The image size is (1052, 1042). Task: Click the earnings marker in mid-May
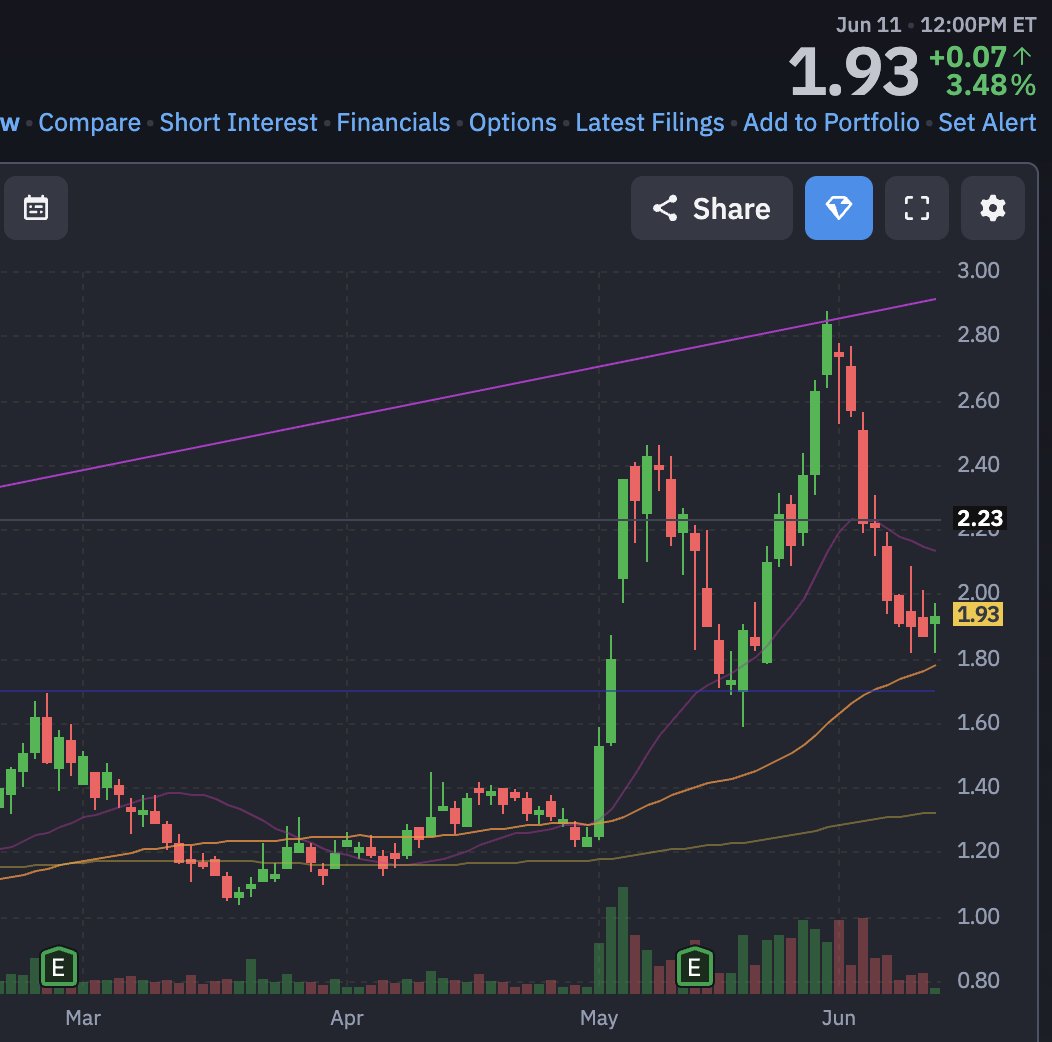click(694, 967)
